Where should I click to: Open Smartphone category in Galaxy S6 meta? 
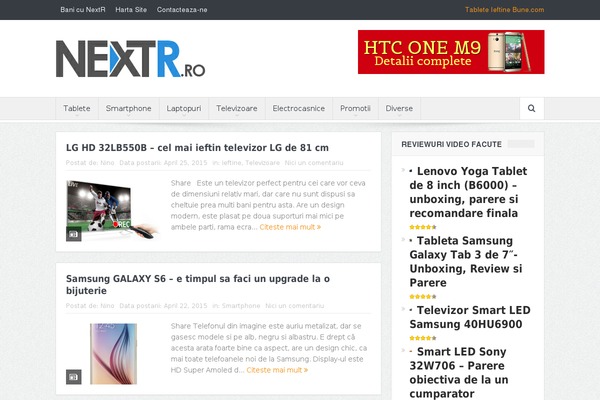tap(241, 306)
